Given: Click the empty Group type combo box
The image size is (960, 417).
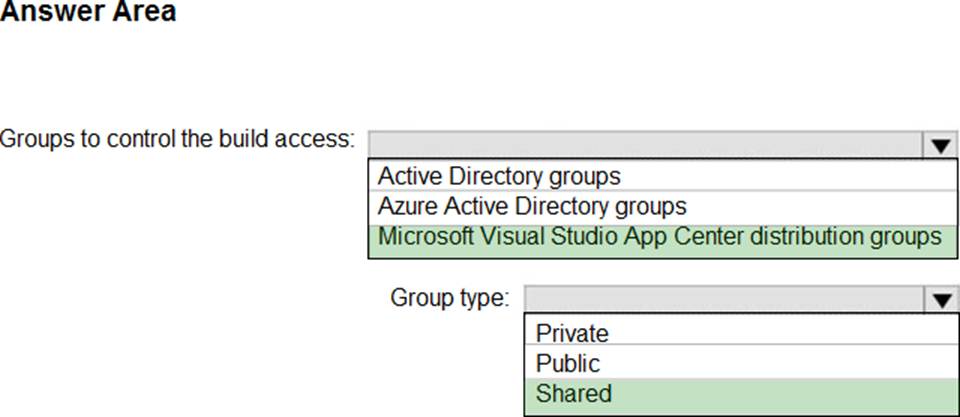Looking at the screenshot, I should pyautogui.click(x=723, y=299).
